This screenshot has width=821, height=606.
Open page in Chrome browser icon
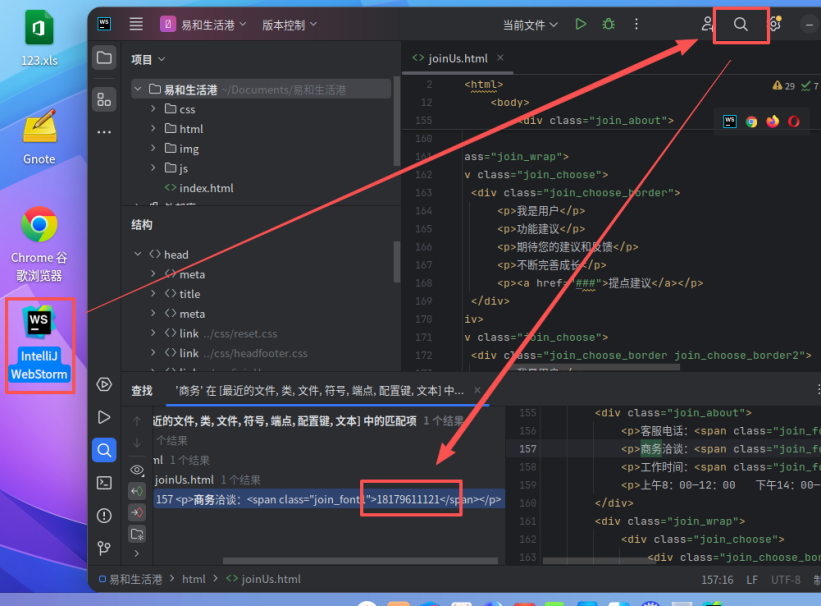(x=751, y=122)
